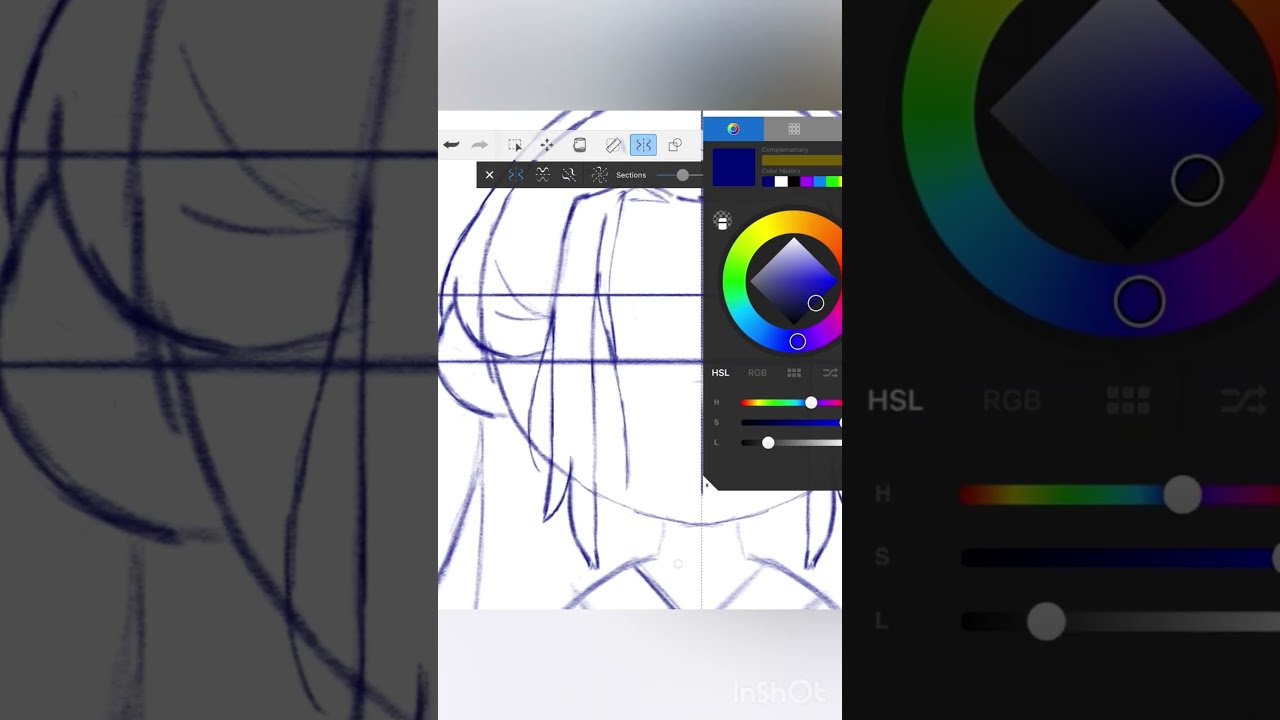The width and height of the screenshot is (1280, 720).
Task: Close the symmetry options bar
Action: pos(489,175)
